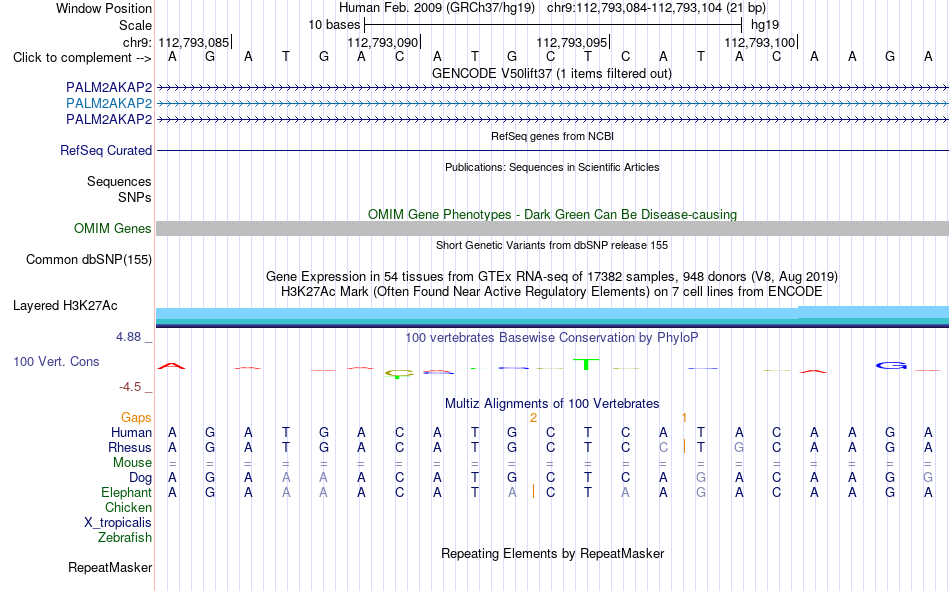The height and width of the screenshot is (591, 950).
Task: Select the "X_tropicalis" alignment row label
Action: pos(118,523)
